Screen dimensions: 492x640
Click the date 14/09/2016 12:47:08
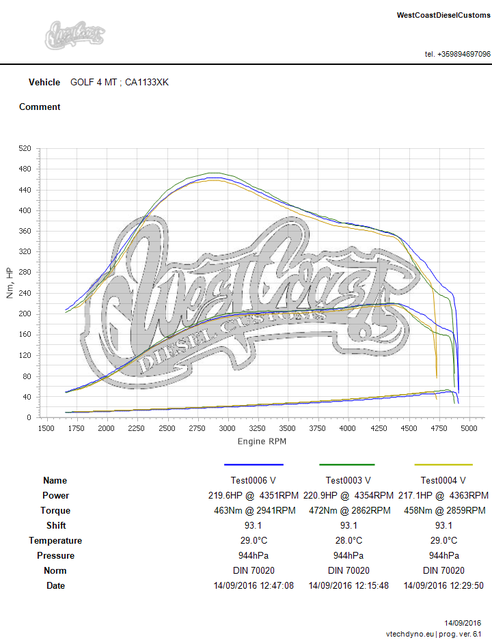tap(254, 586)
